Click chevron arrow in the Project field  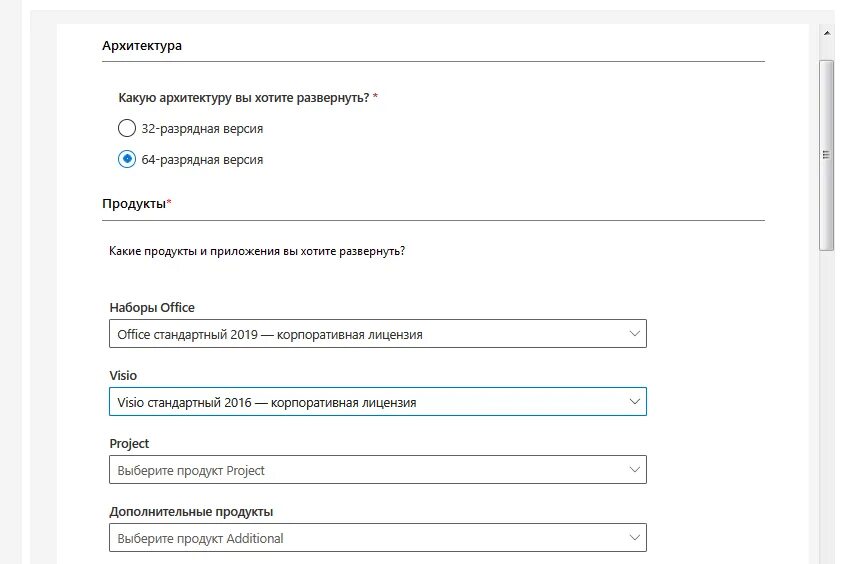pos(634,470)
